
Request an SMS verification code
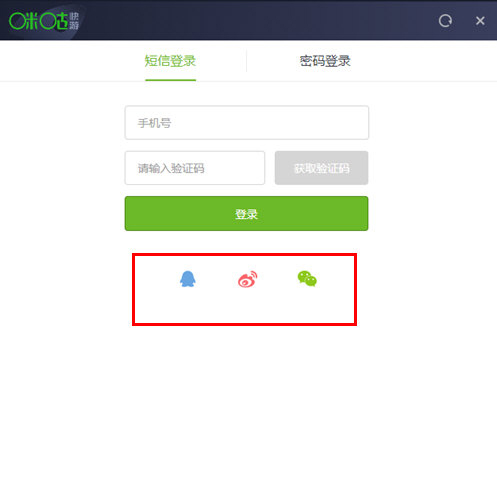coord(321,168)
